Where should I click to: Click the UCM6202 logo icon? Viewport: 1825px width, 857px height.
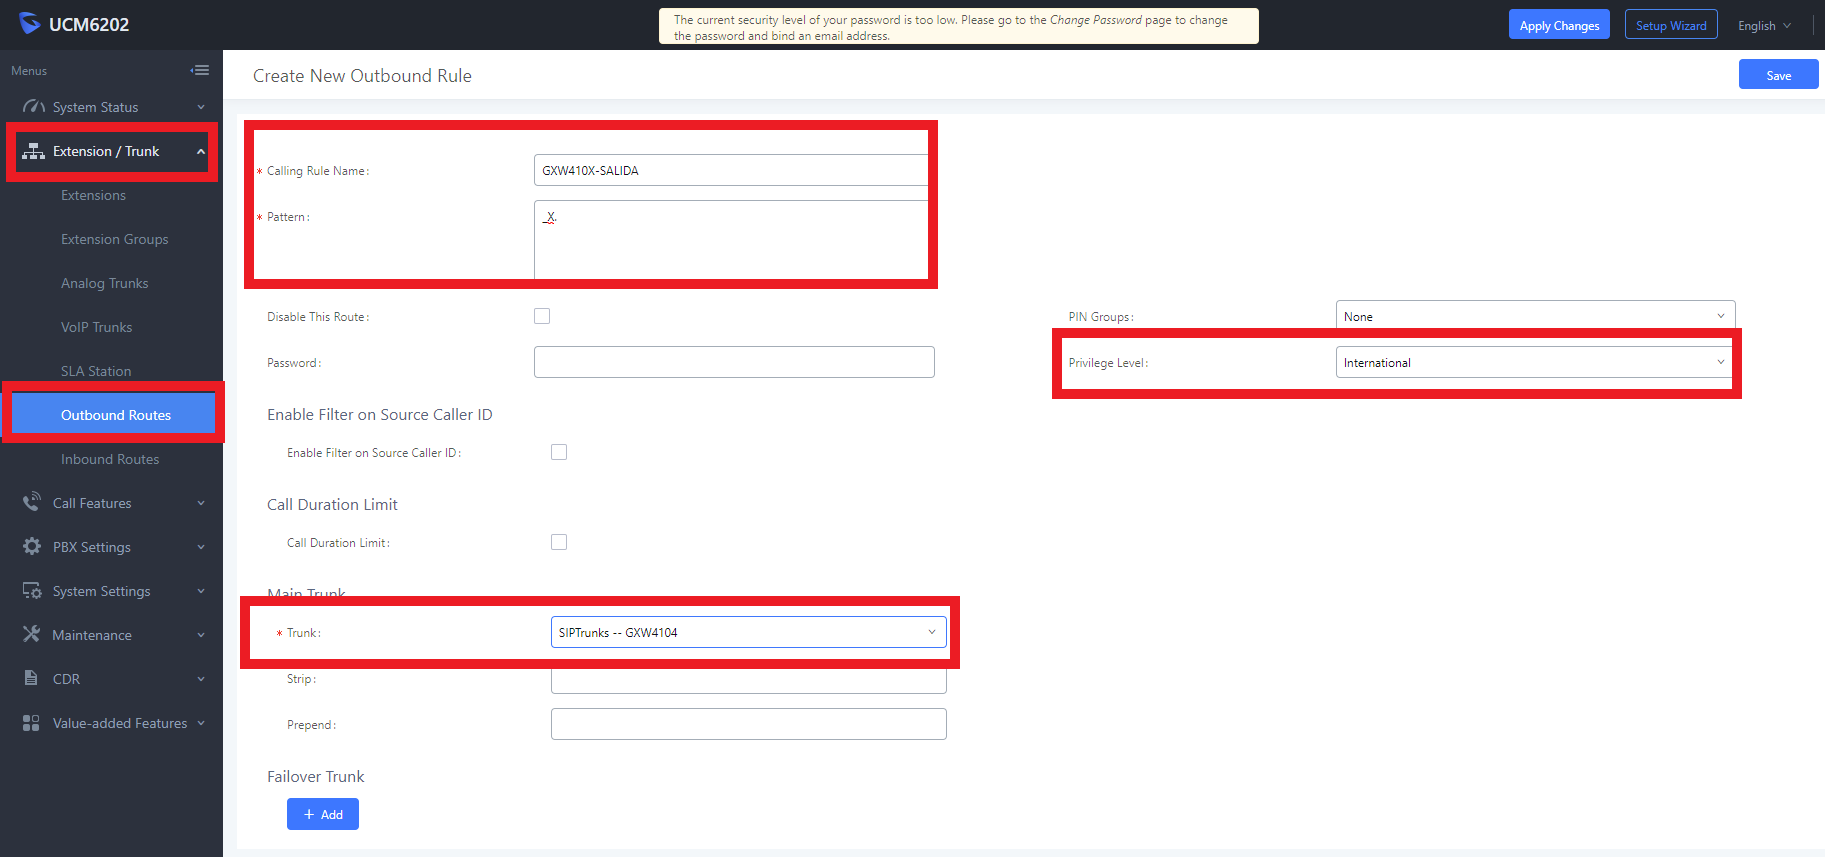click(29, 24)
